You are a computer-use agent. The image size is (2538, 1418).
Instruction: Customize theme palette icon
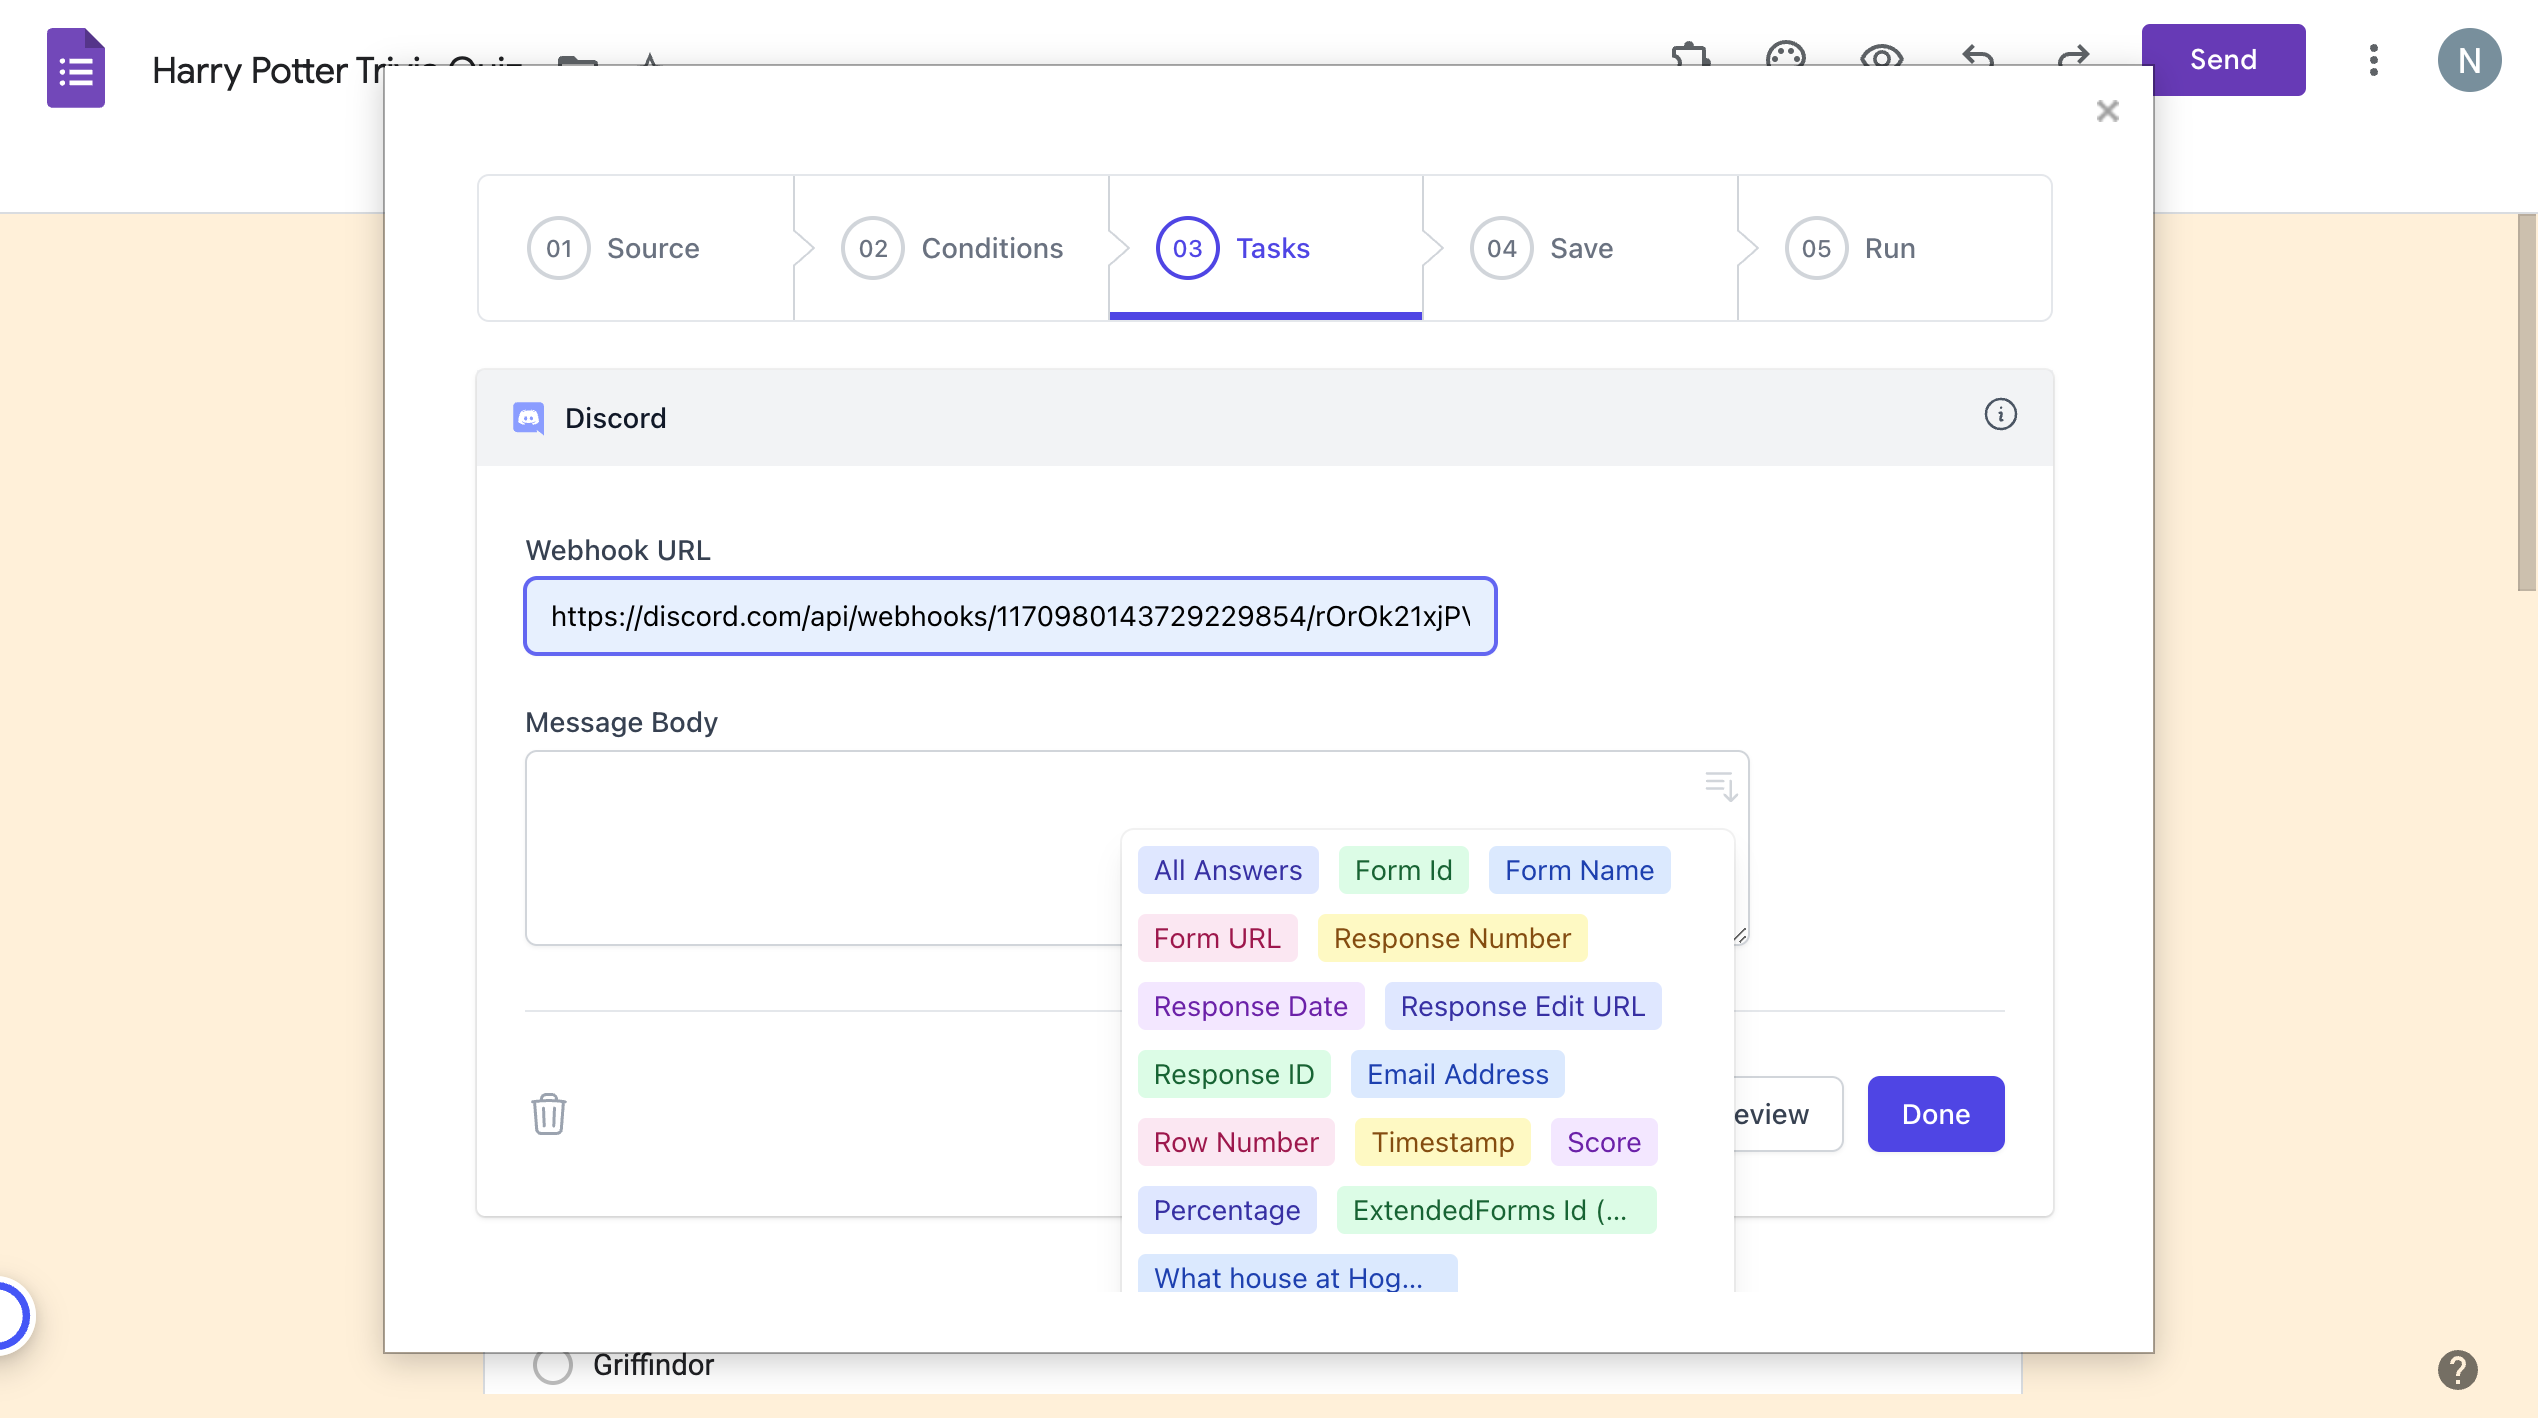pyautogui.click(x=1785, y=54)
